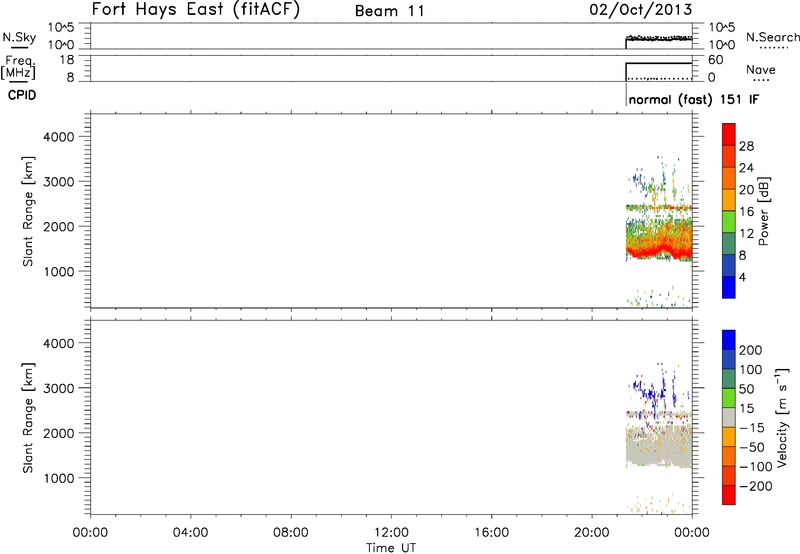
Task: Click the "60" tick on the Nave axis
Action: click(715, 60)
